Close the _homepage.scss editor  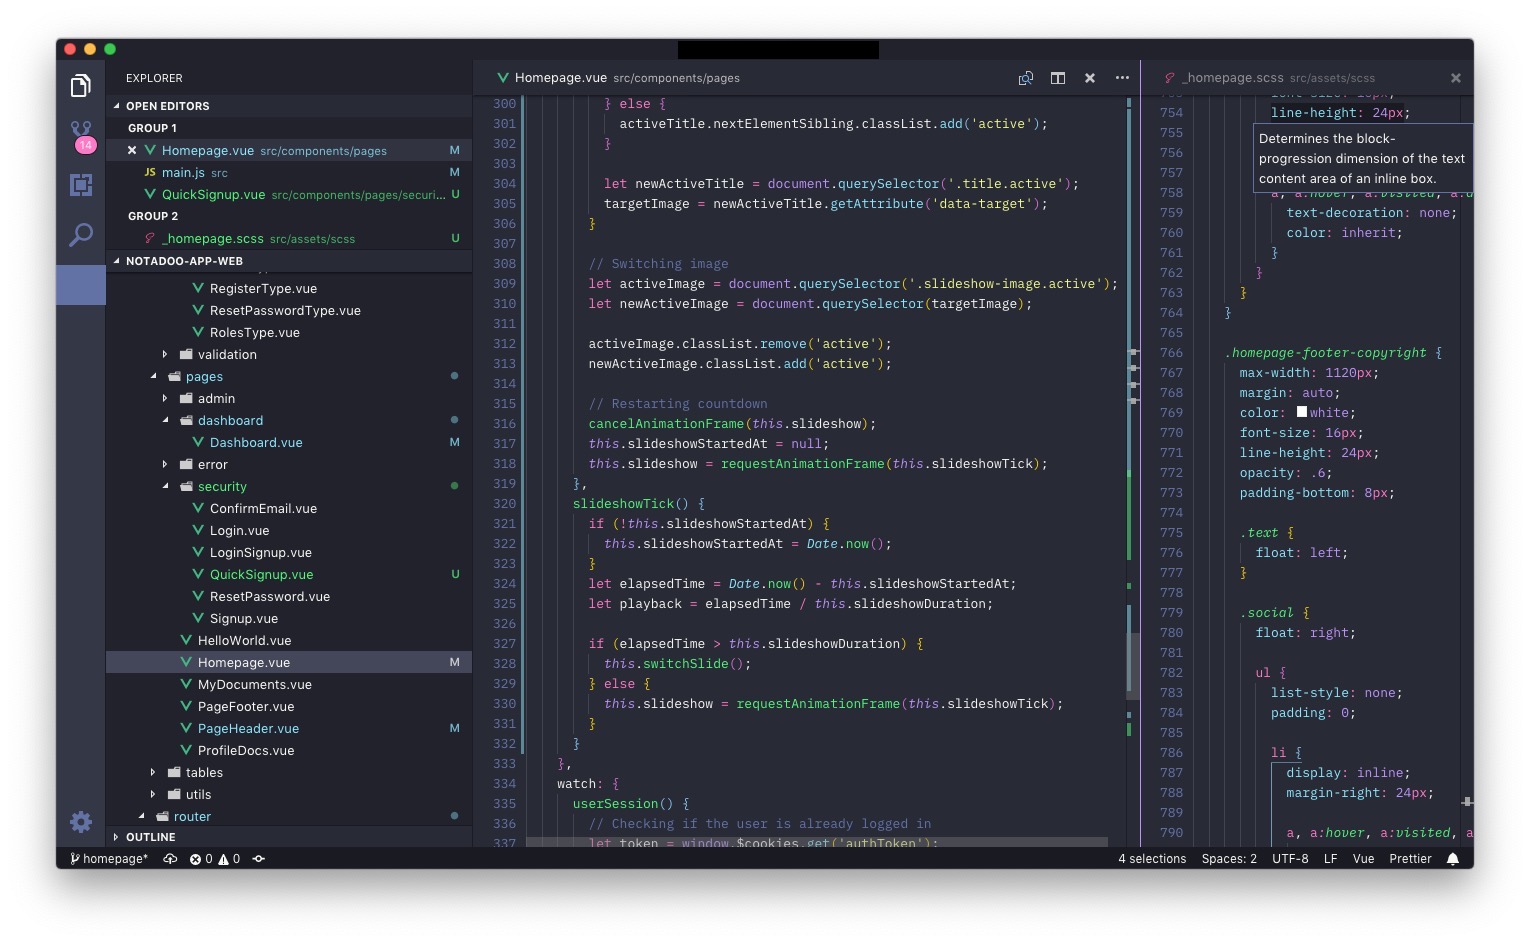(1456, 78)
